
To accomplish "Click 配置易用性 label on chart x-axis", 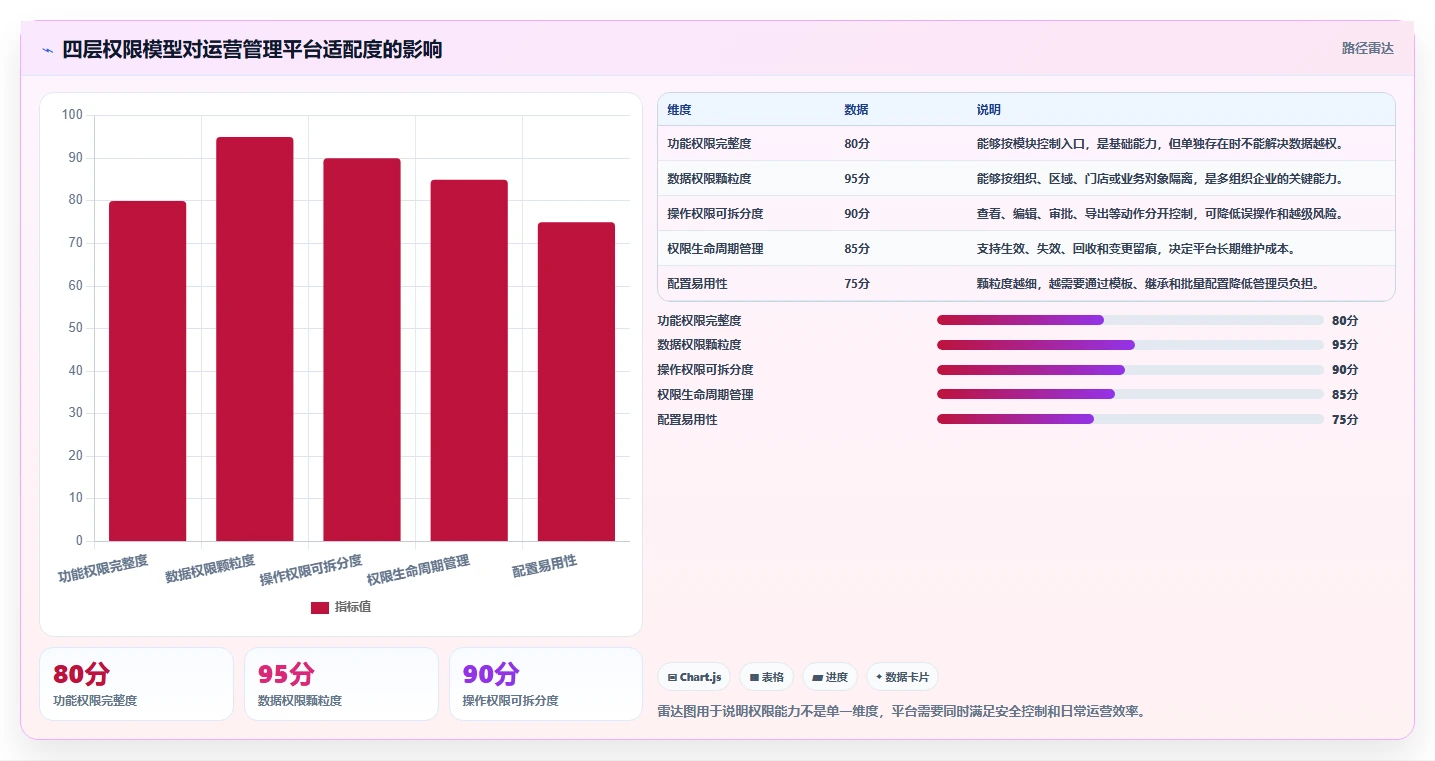I will point(545,567).
